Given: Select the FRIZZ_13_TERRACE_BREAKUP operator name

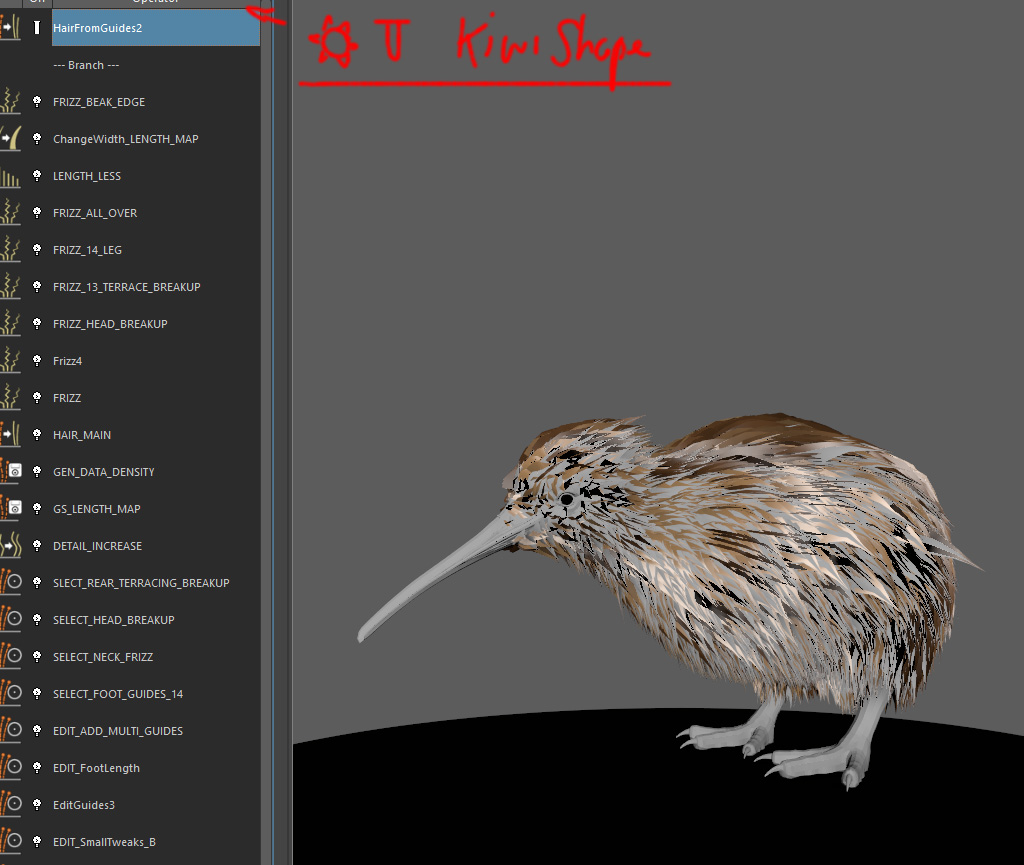Looking at the screenshot, I should pos(126,287).
